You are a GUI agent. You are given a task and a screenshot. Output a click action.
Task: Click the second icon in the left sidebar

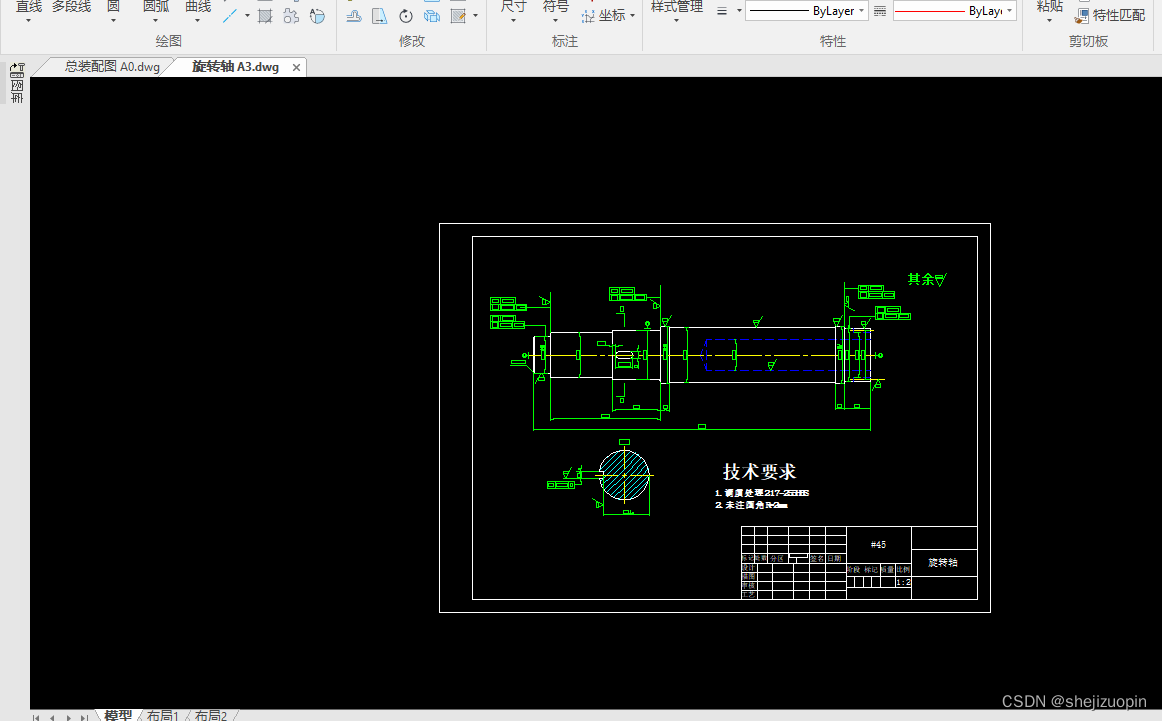click(x=17, y=86)
